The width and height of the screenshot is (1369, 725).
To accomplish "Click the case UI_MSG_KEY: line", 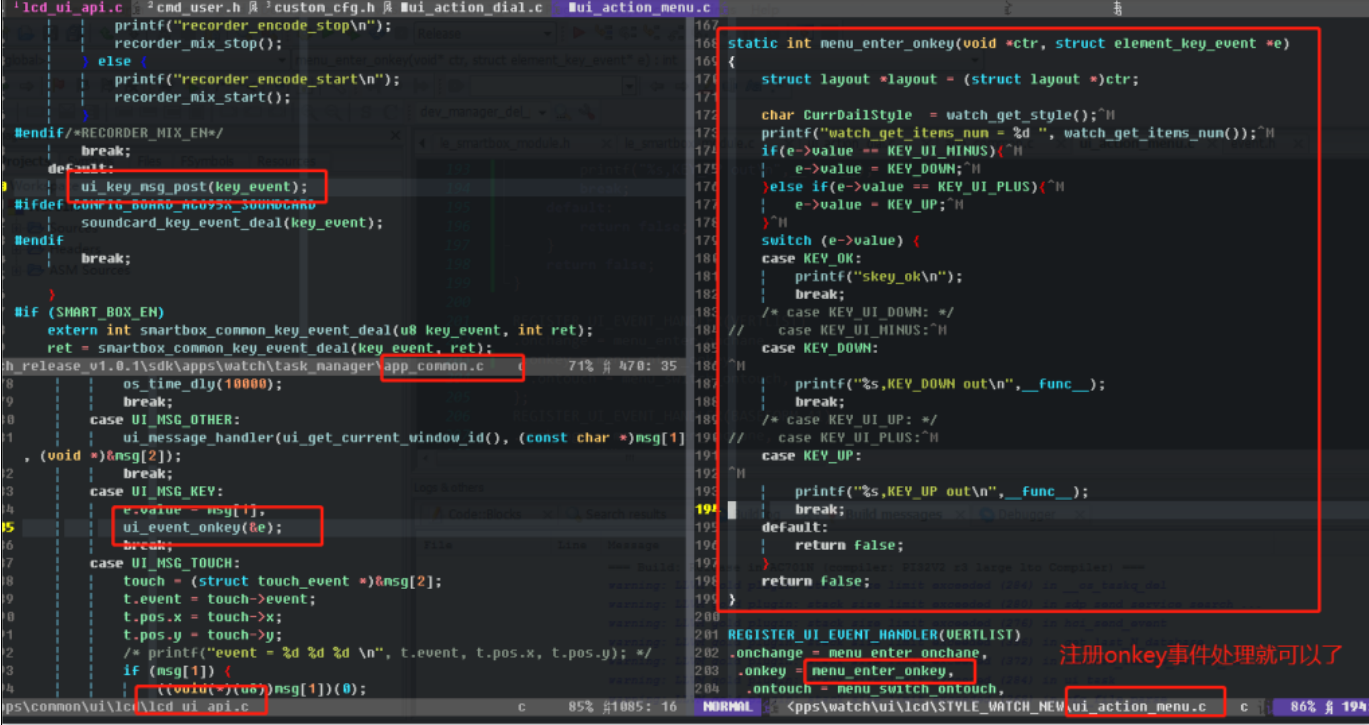I will (x=156, y=491).
